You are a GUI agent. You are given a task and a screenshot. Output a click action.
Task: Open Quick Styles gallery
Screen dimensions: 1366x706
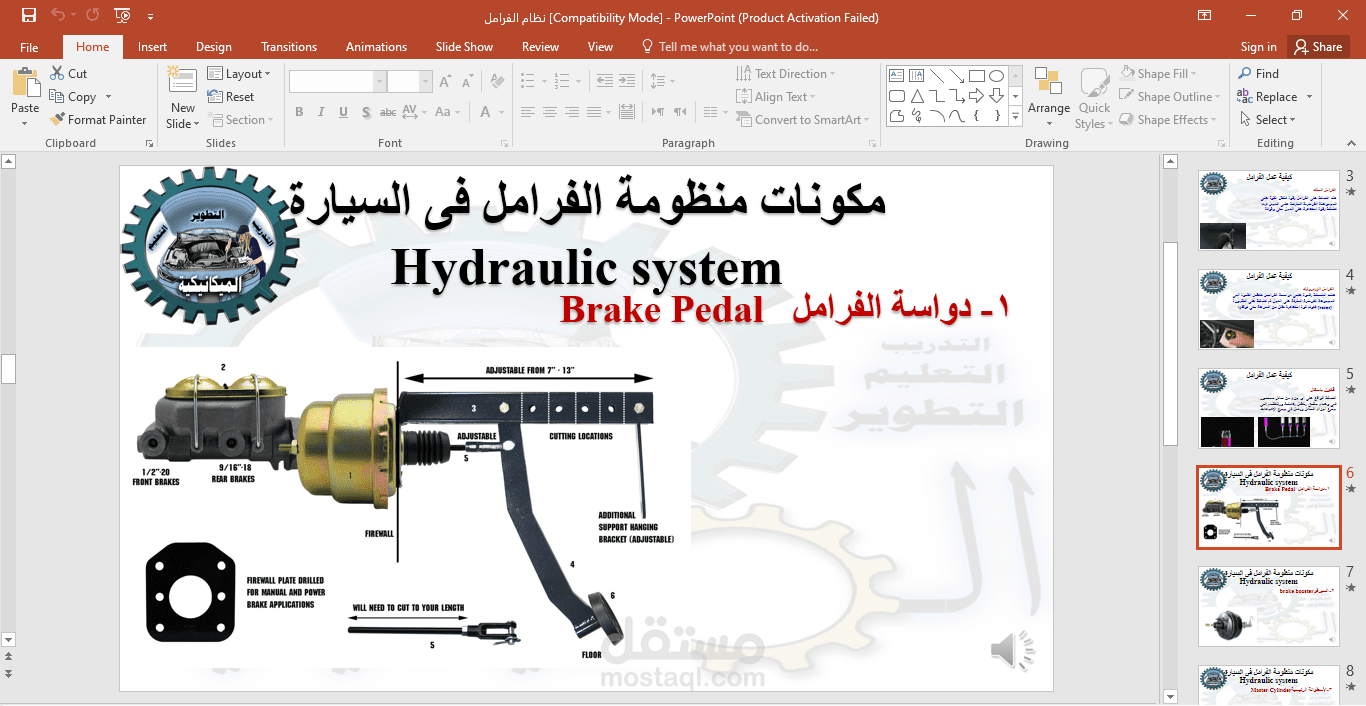[x=1093, y=98]
